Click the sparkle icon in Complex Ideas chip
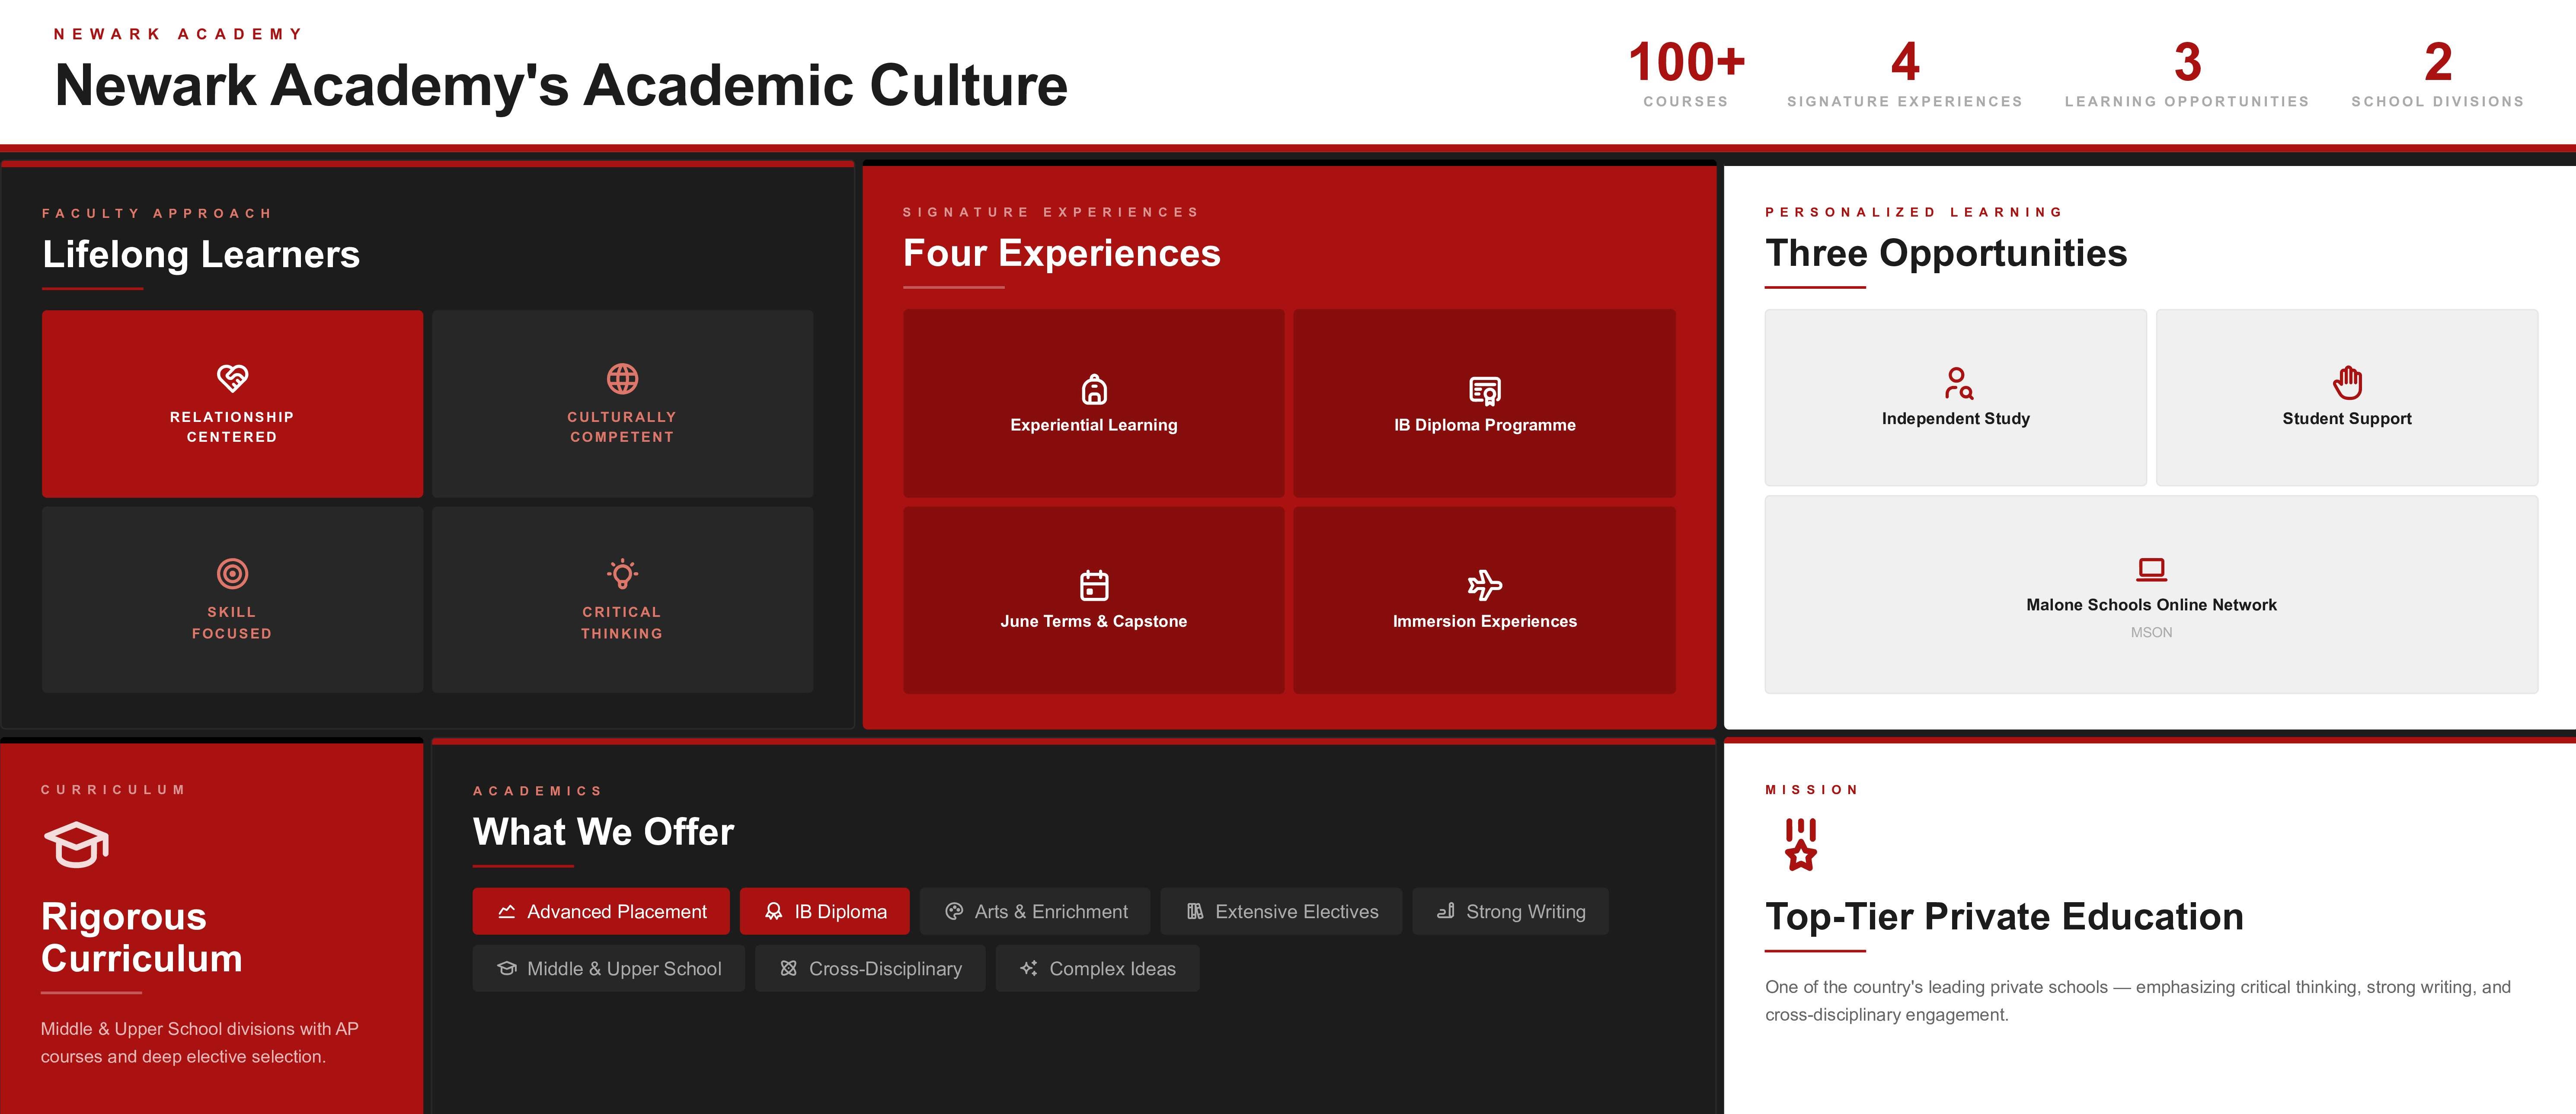Viewport: 2576px width, 1114px height. coord(1028,968)
